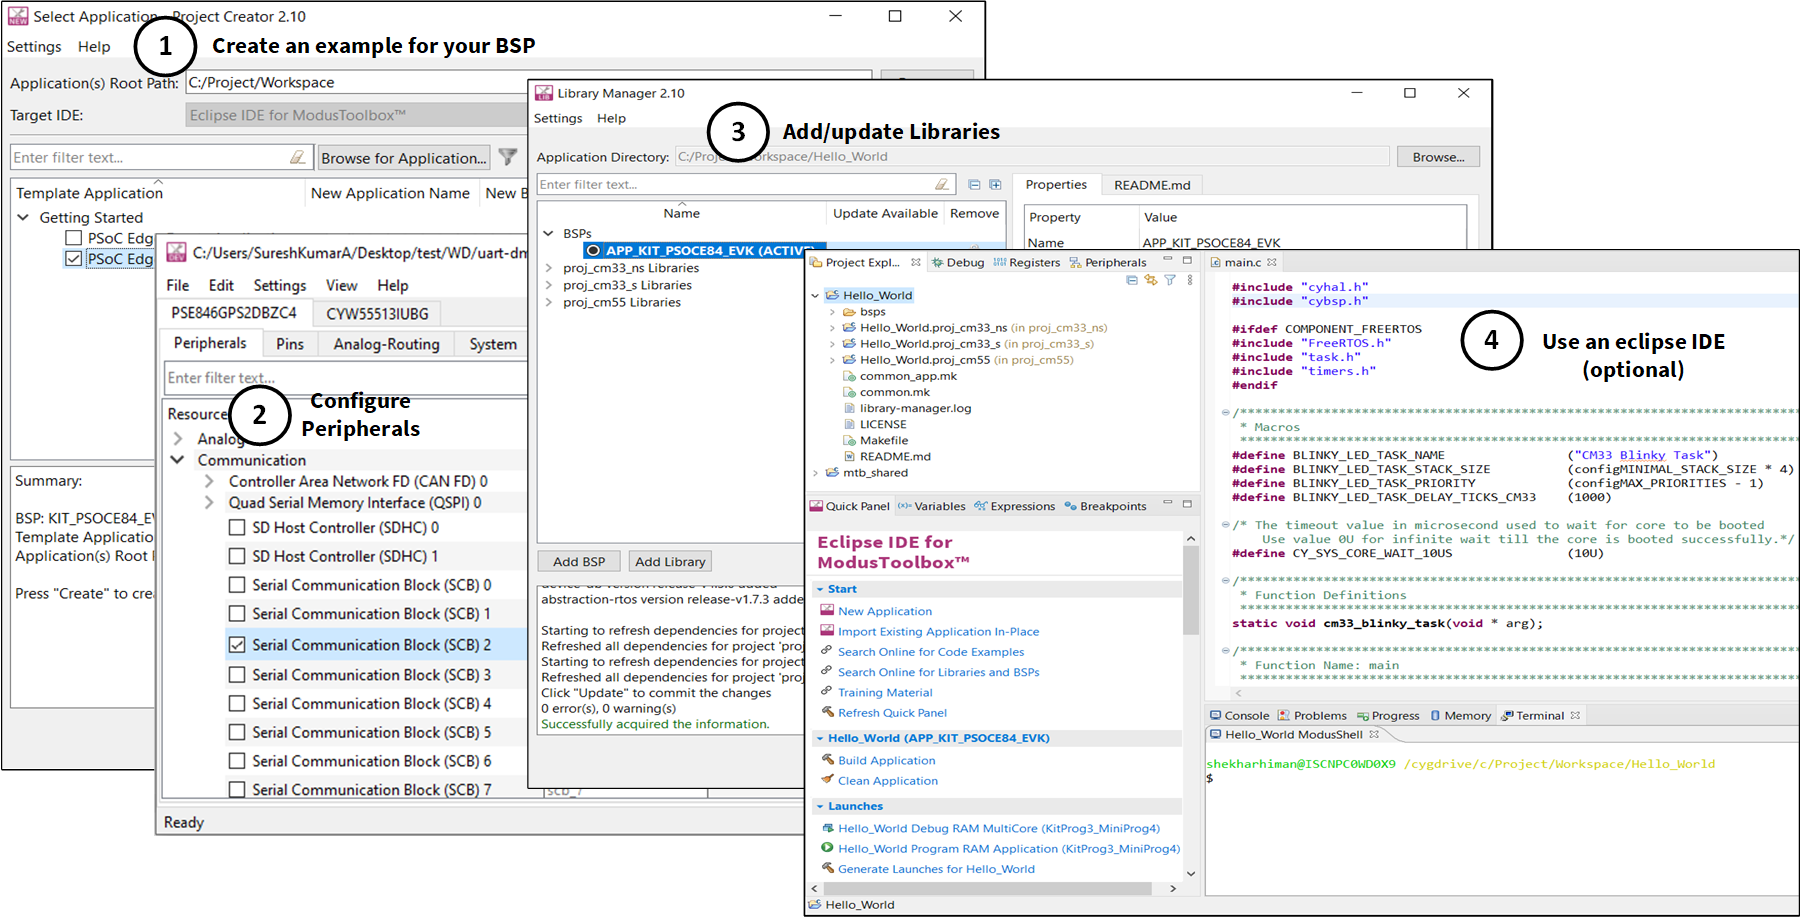1801x917 pixels.
Task: Click expand-all icon in Library Manager
Action: [x=995, y=184]
